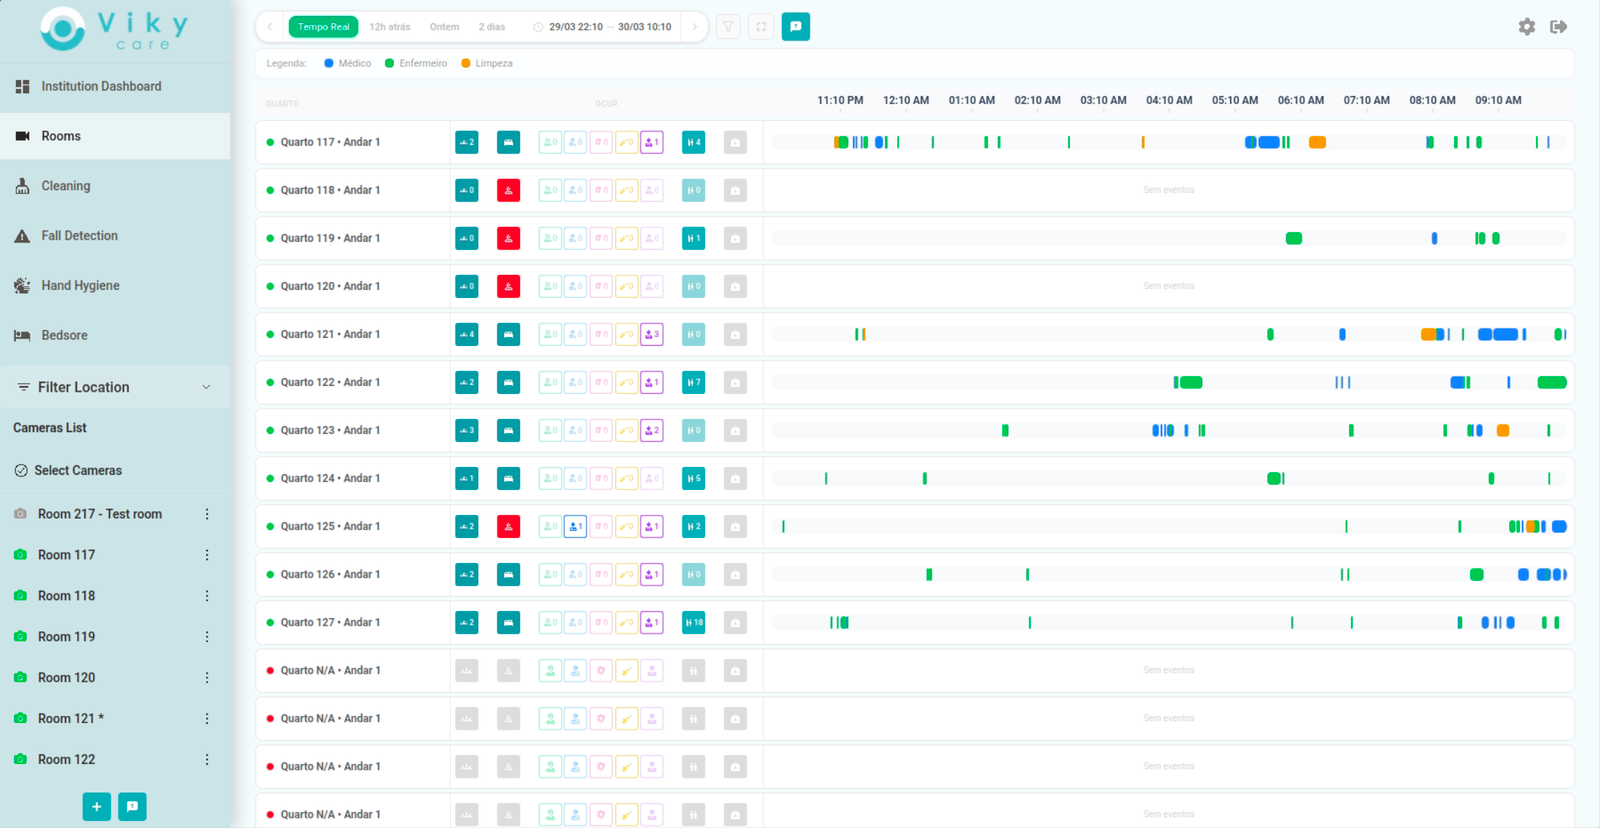Click the logout icon at top right
Screen dimensions: 1600x828
click(x=1558, y=27)
